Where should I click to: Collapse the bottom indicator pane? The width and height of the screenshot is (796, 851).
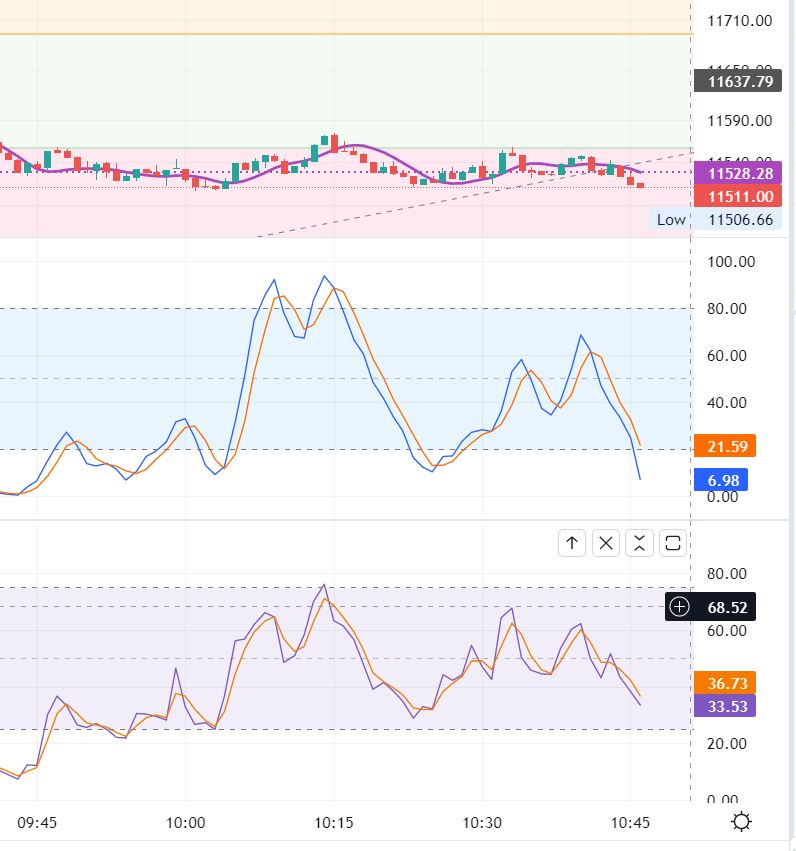[639, 543]
